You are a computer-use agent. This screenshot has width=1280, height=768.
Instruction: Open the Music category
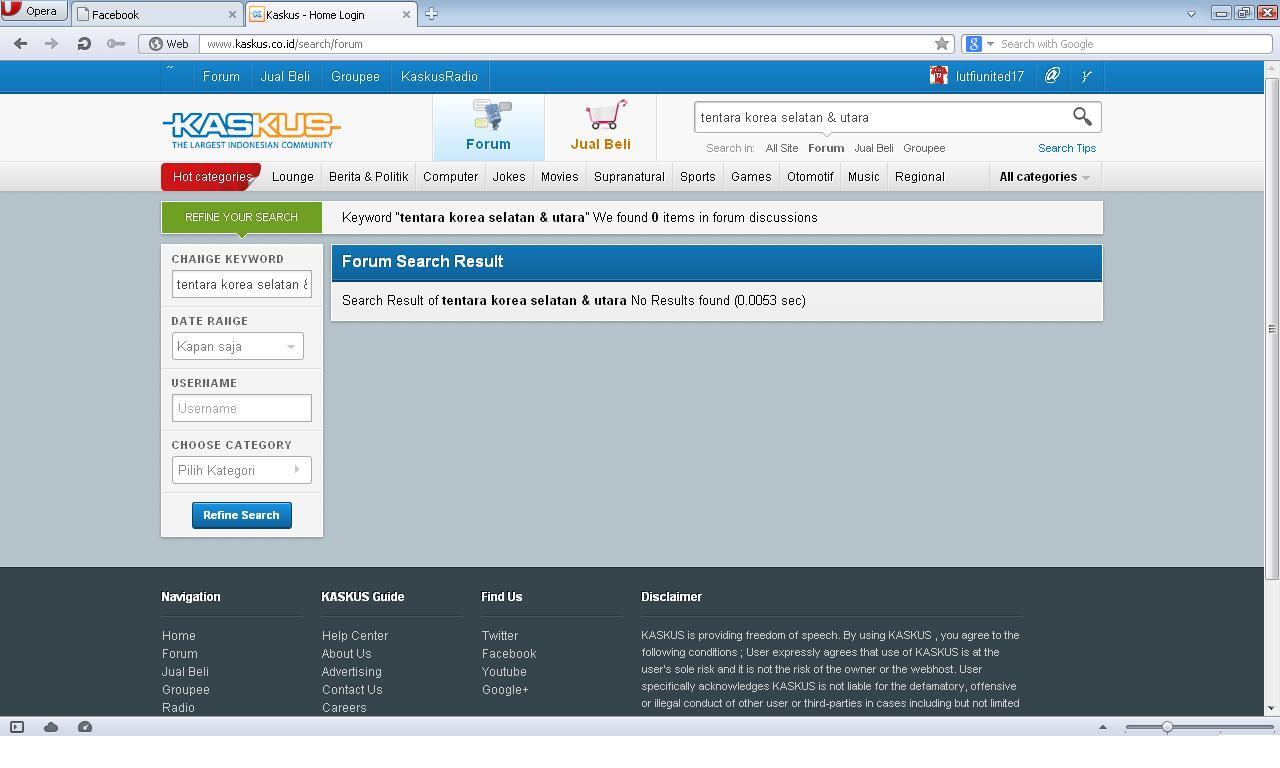(x=863, y=177)
